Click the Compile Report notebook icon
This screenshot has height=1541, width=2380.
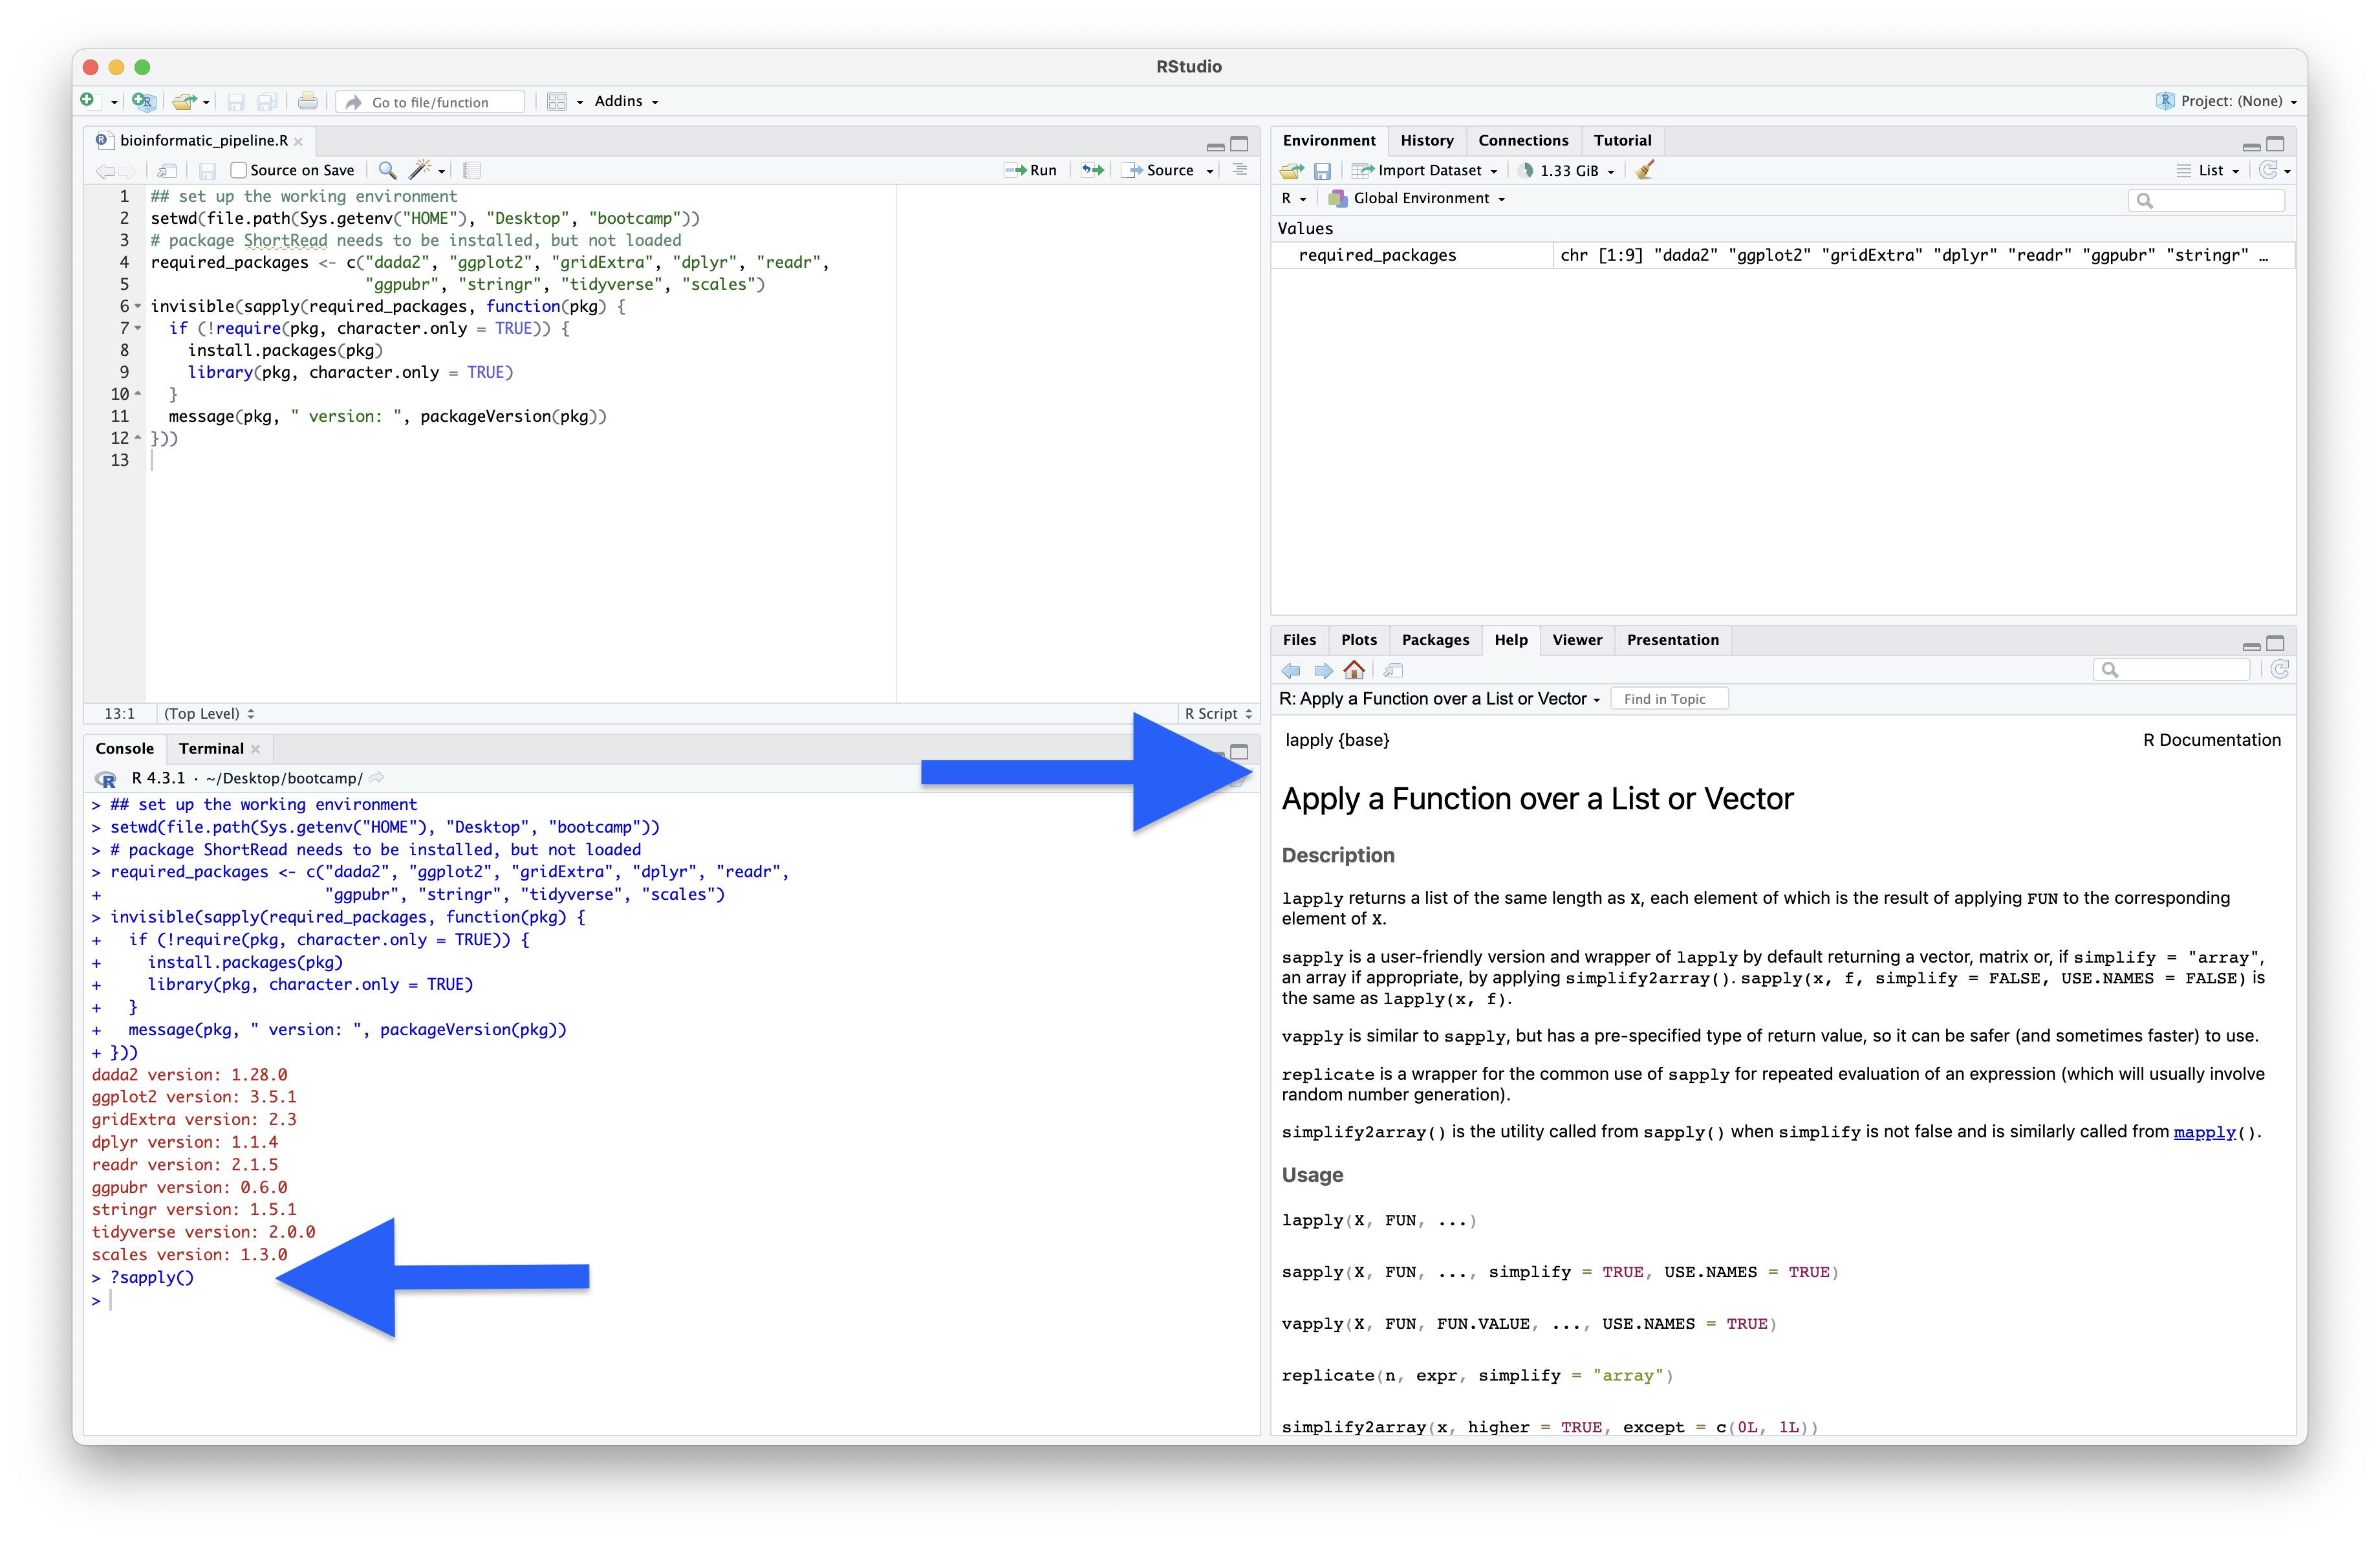pos(472,170)
